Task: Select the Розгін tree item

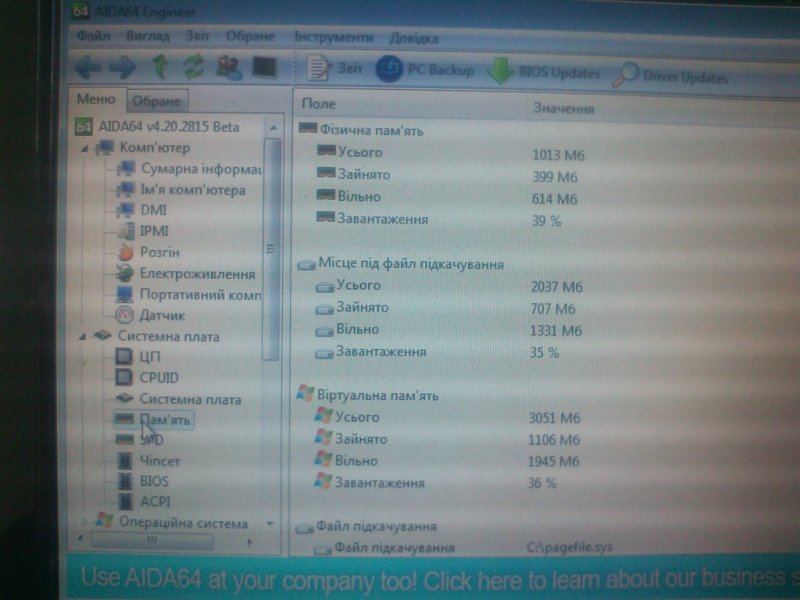Action: [160, 252]
